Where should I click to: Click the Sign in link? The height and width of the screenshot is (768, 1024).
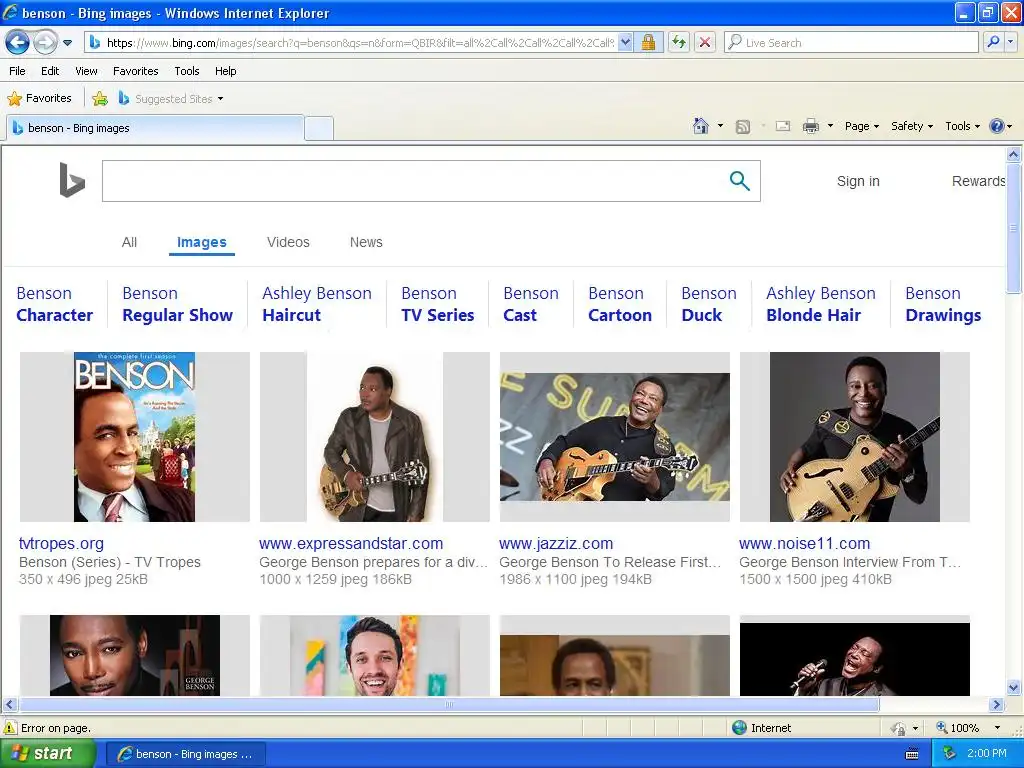point(858,182)
